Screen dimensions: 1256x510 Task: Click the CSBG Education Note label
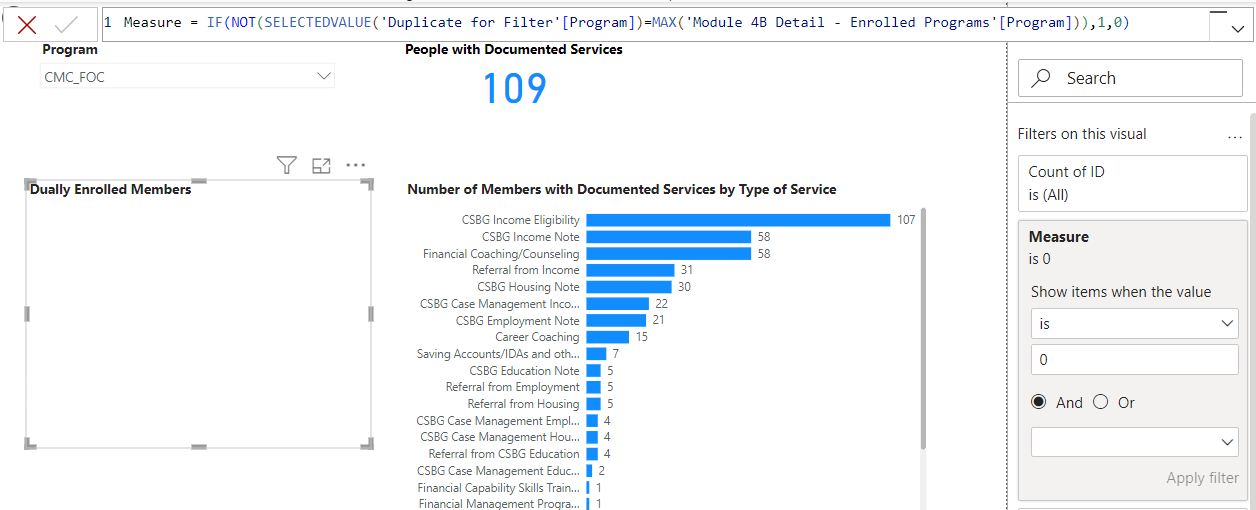524,371
